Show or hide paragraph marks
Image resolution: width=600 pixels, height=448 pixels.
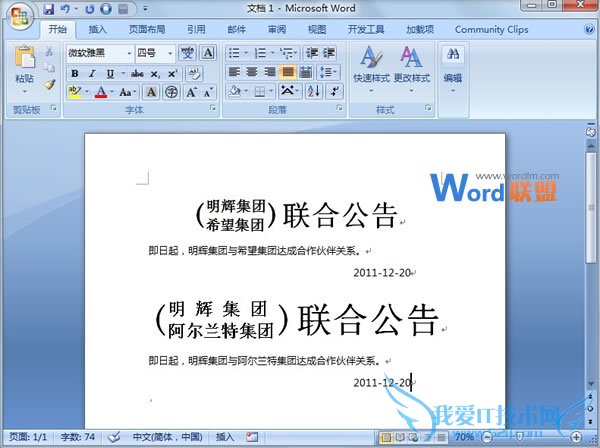tap(334, 91)
